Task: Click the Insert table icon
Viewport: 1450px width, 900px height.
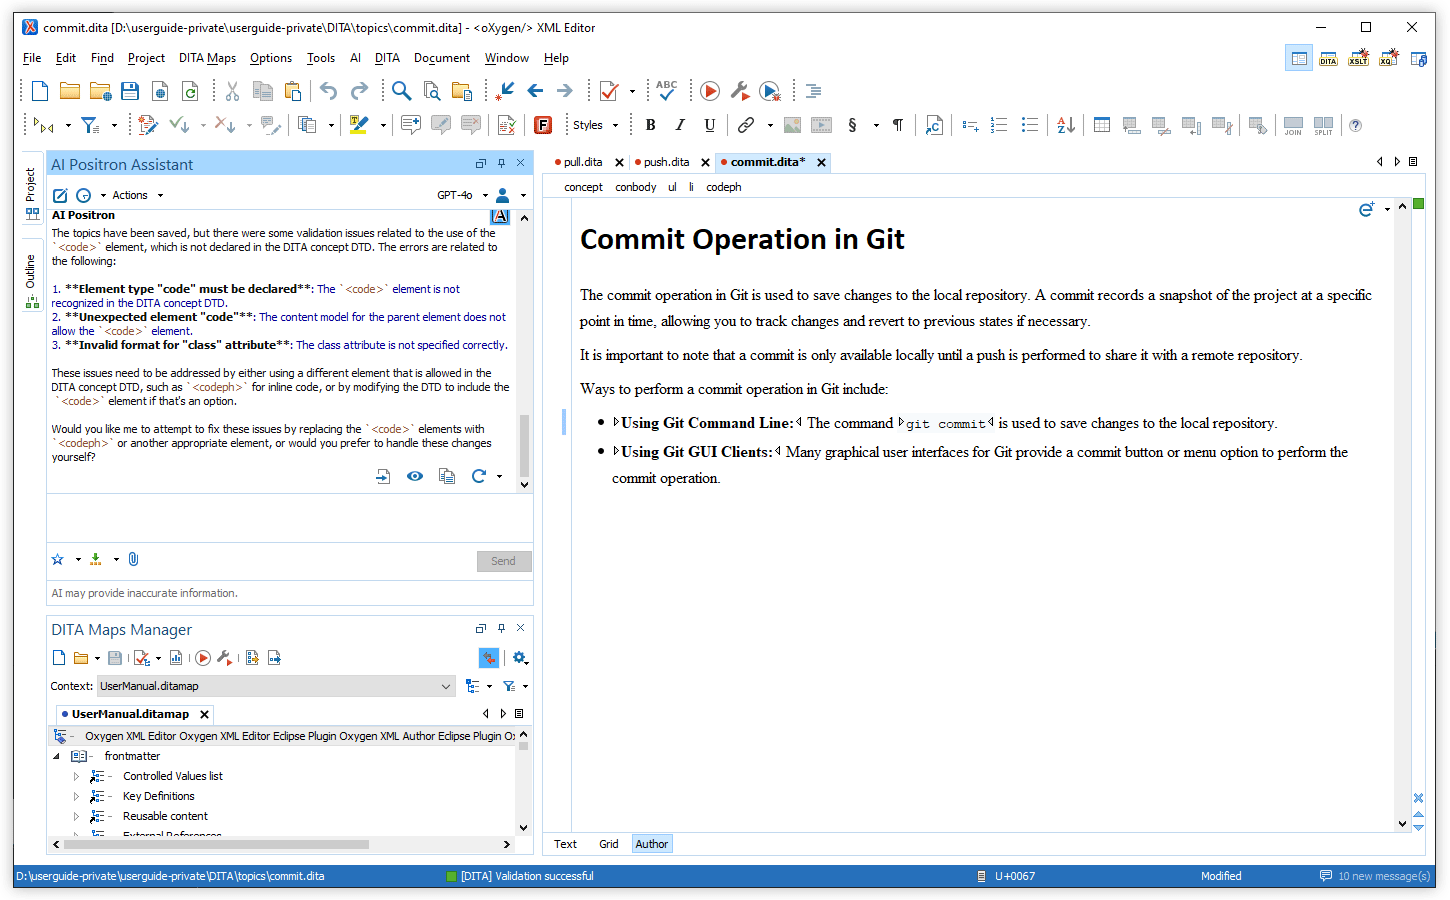Action: point(1102,125)
